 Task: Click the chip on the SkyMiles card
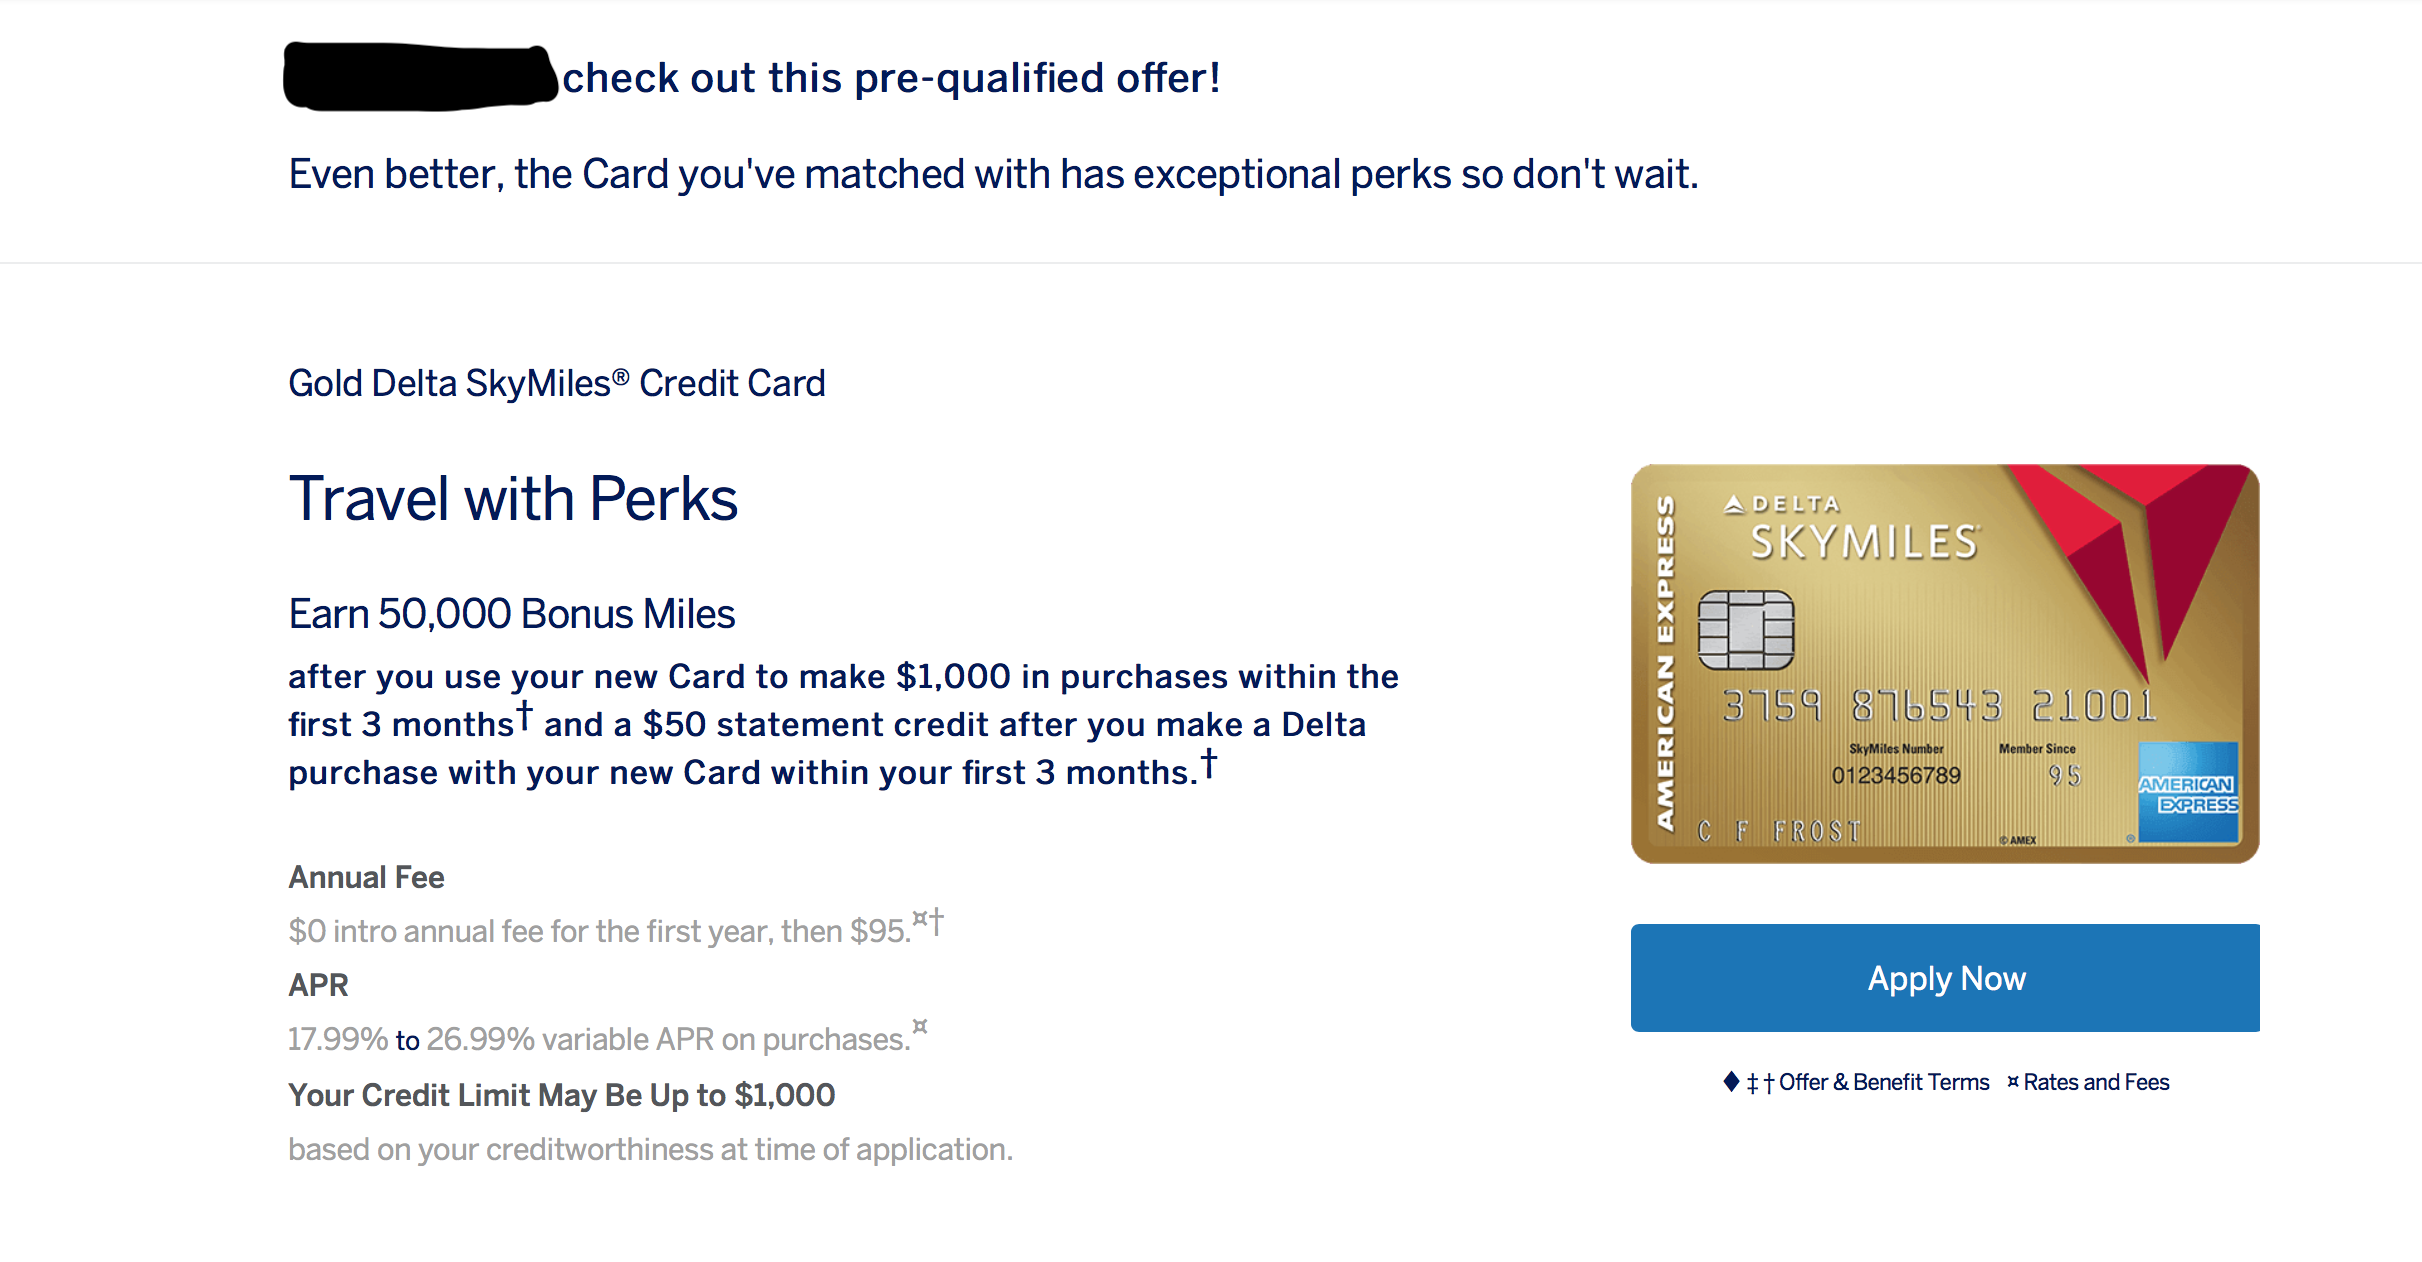(x=1745, y=630)
